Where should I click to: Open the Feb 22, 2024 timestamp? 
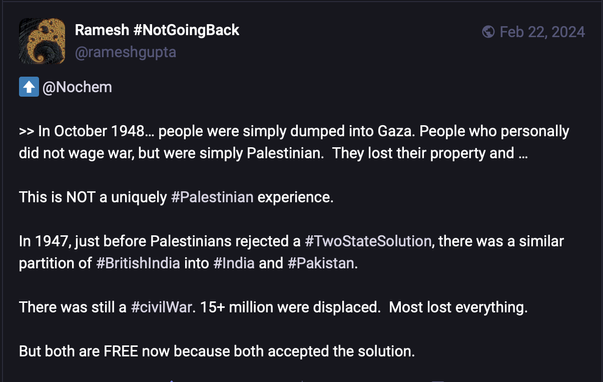pyautogui.click(x=542, y=32)
